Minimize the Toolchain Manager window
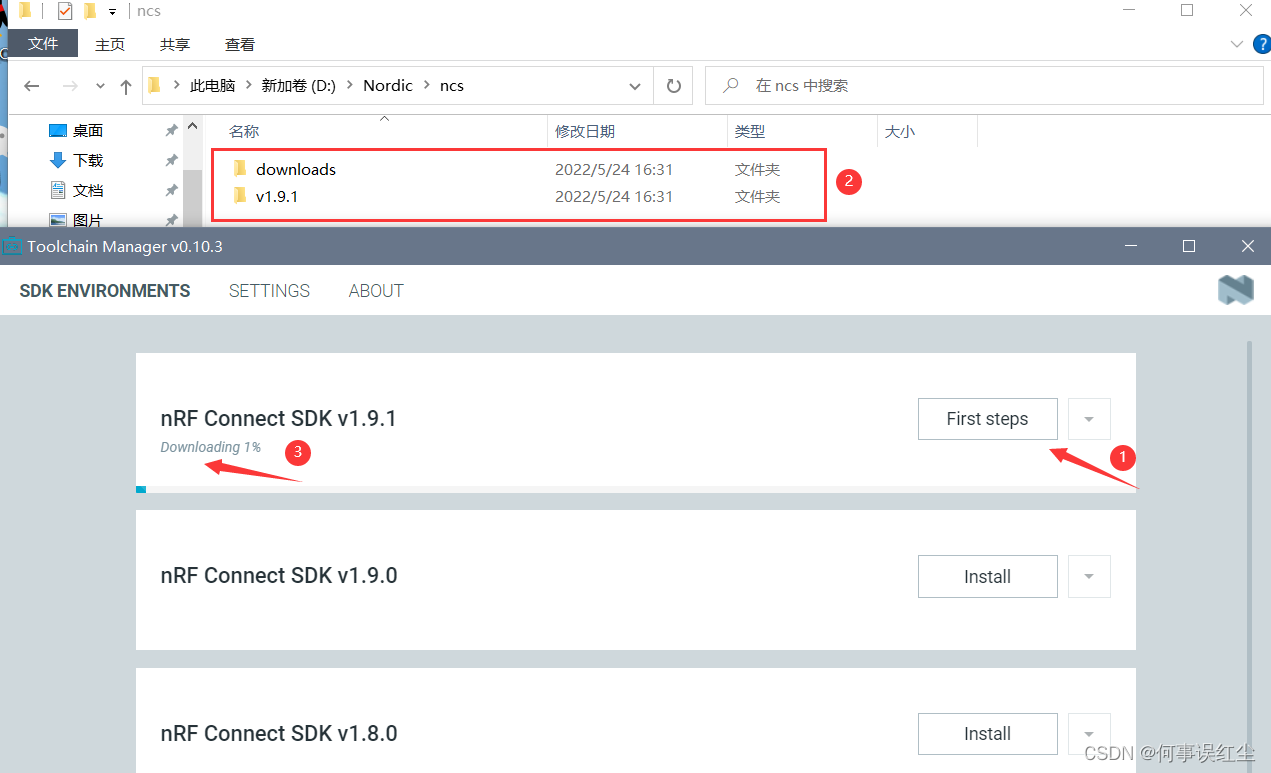1271x773 pixels. pos(1130,246)
